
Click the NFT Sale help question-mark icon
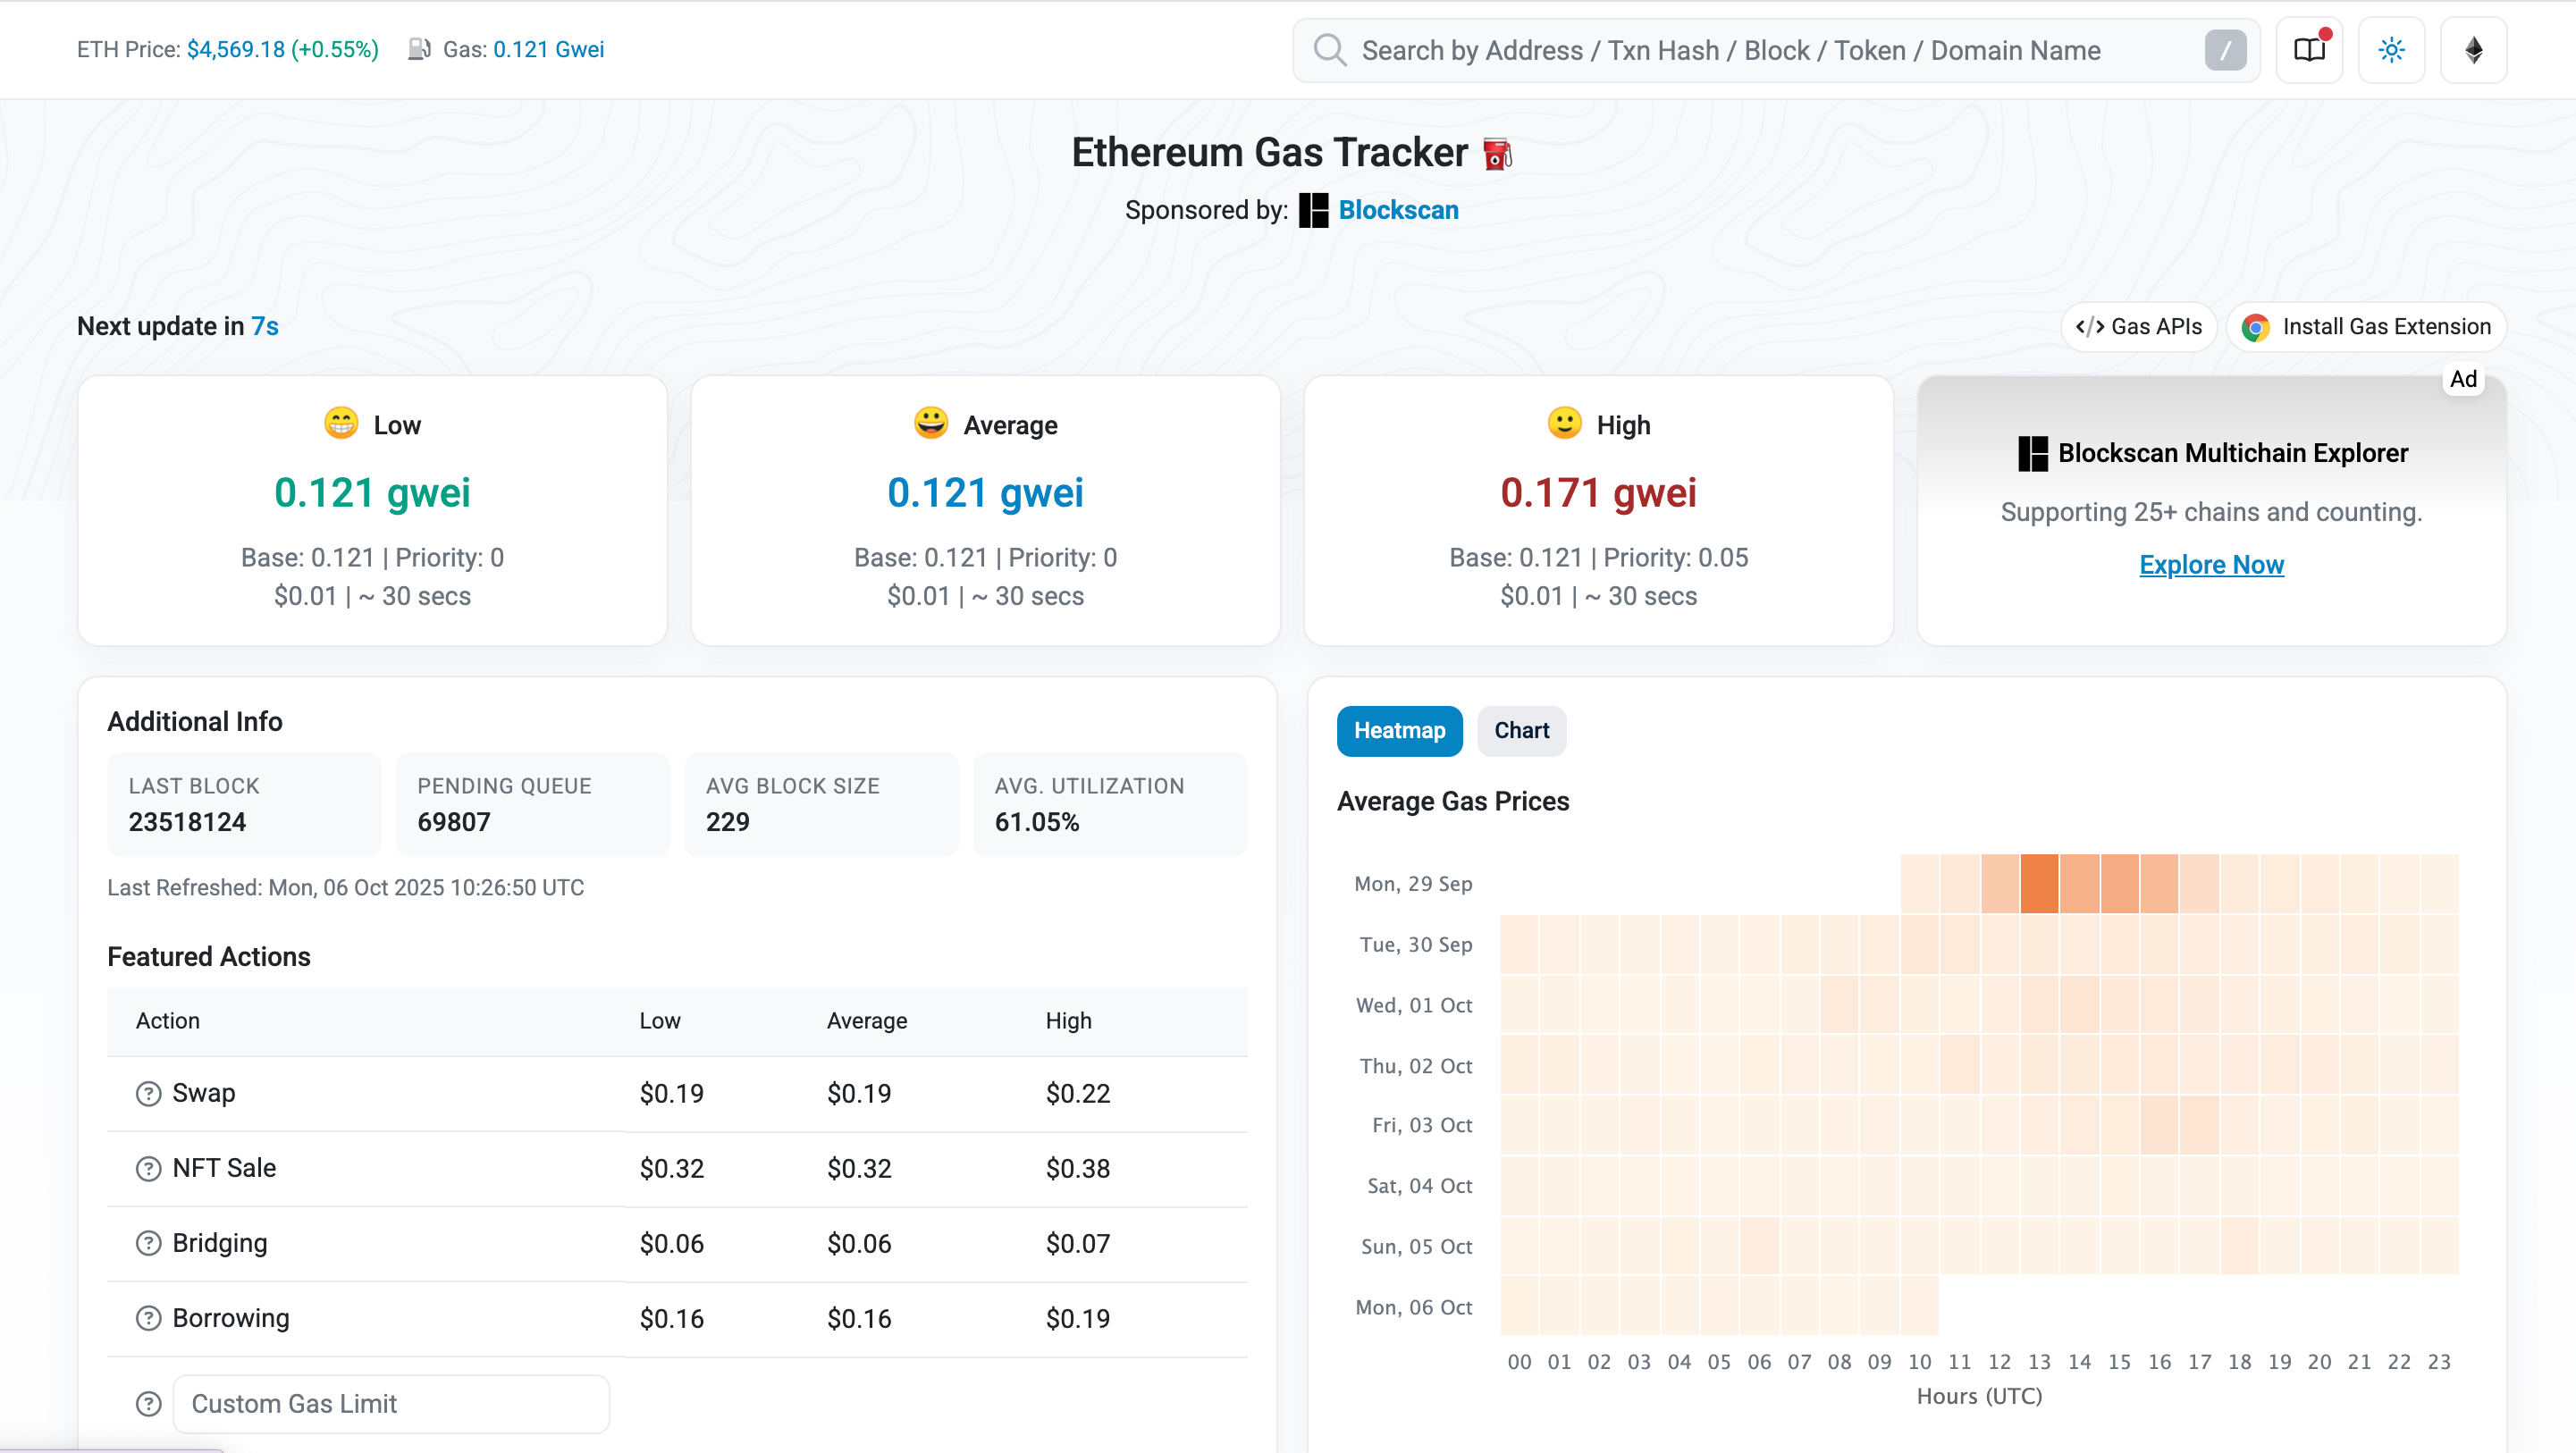(x=148, y=1168)
